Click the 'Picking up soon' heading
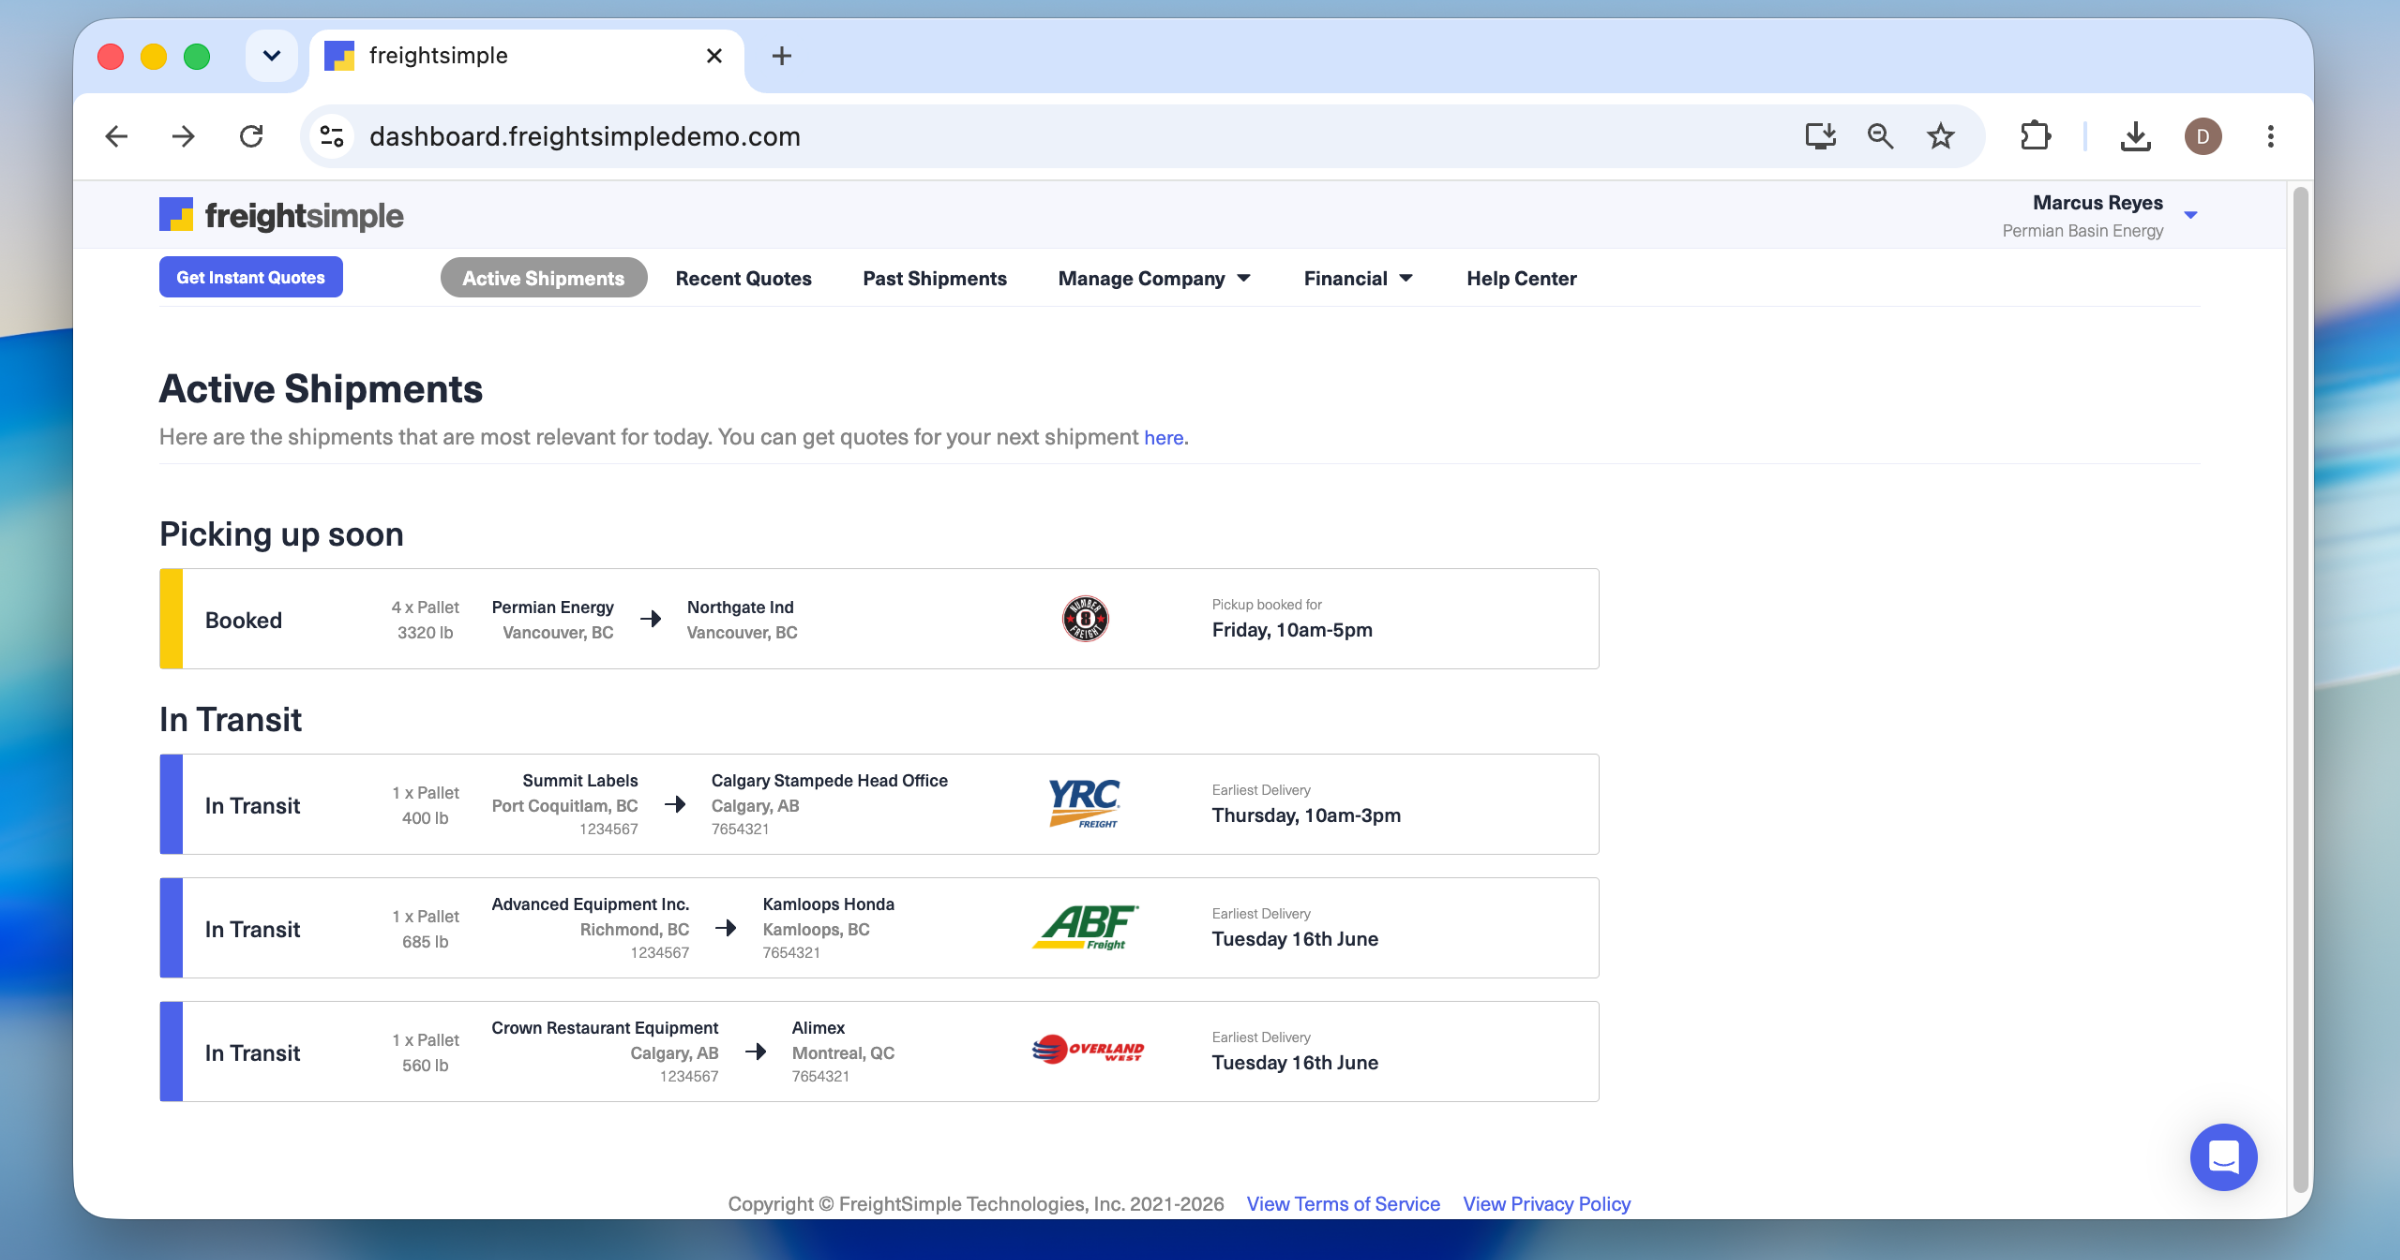2400x1260 pixels. point(281,534)
